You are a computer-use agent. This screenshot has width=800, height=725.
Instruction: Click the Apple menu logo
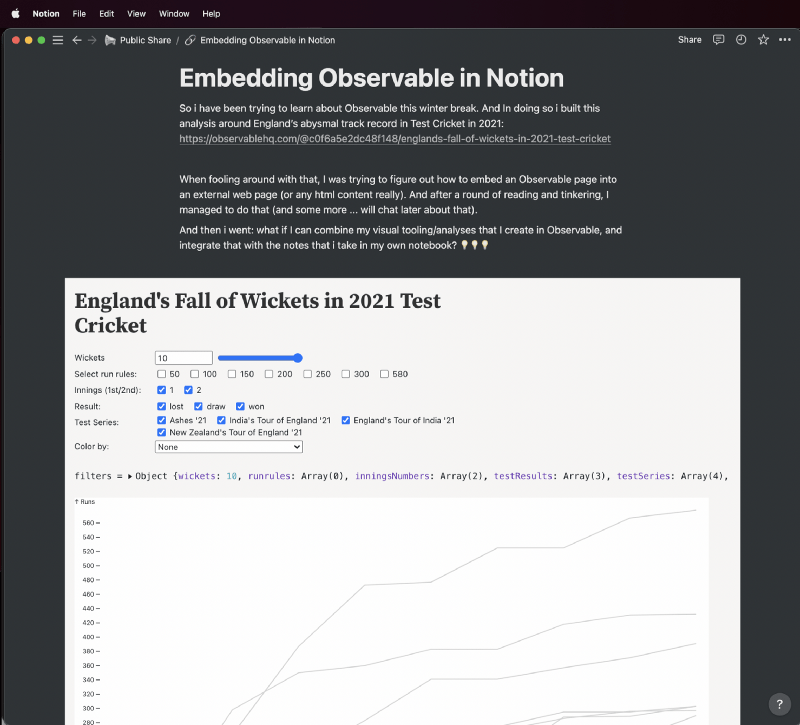[x=15, y=14]
